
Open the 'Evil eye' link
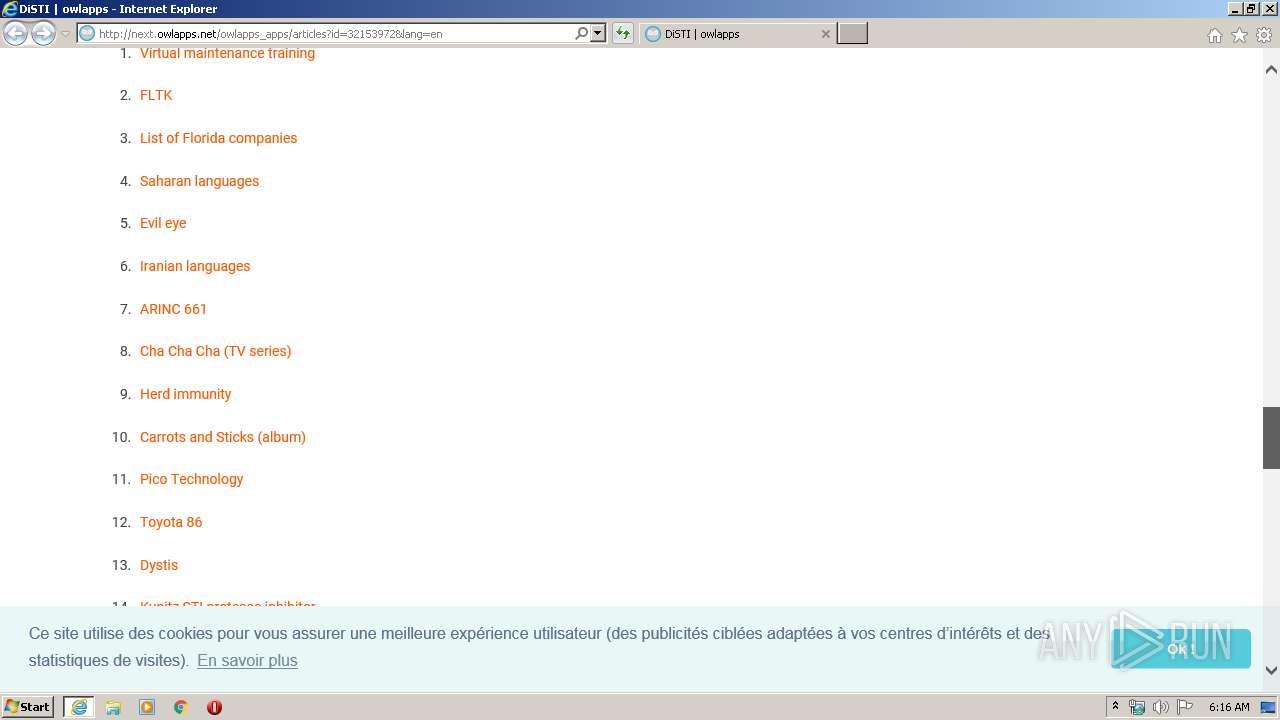(163, 223)
